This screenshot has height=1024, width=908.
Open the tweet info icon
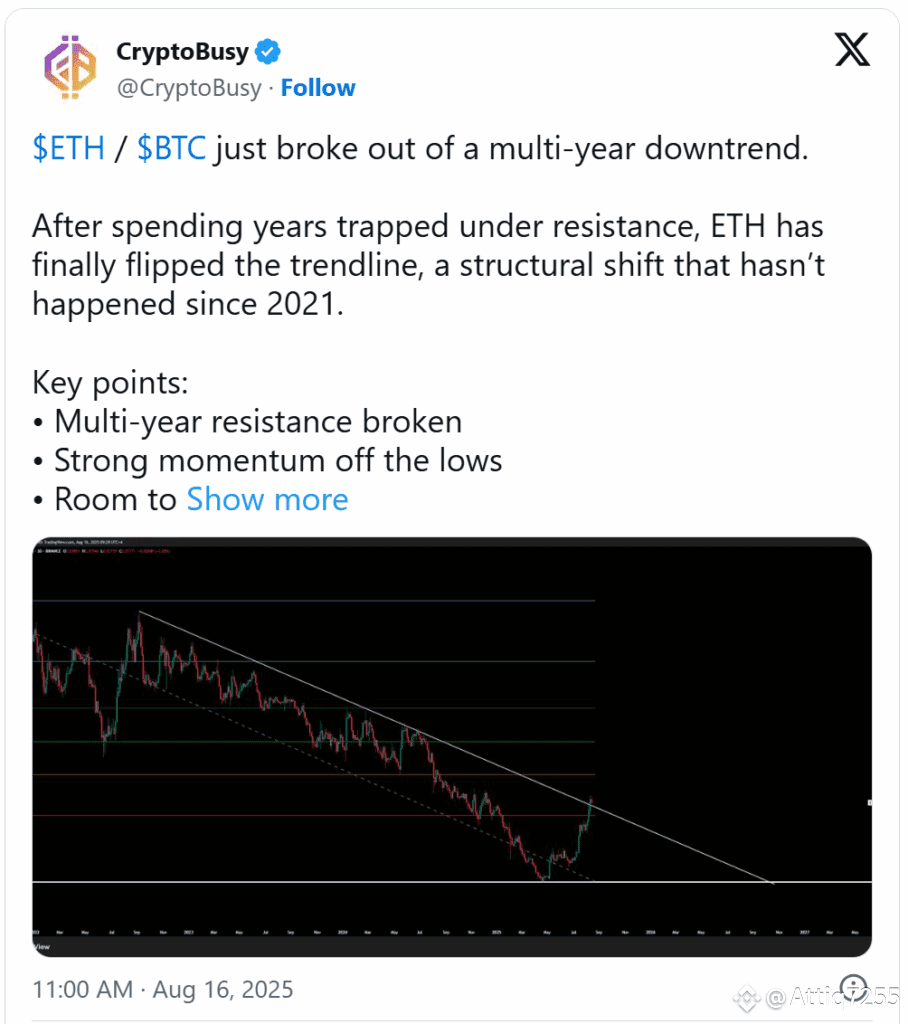[854, 987]
